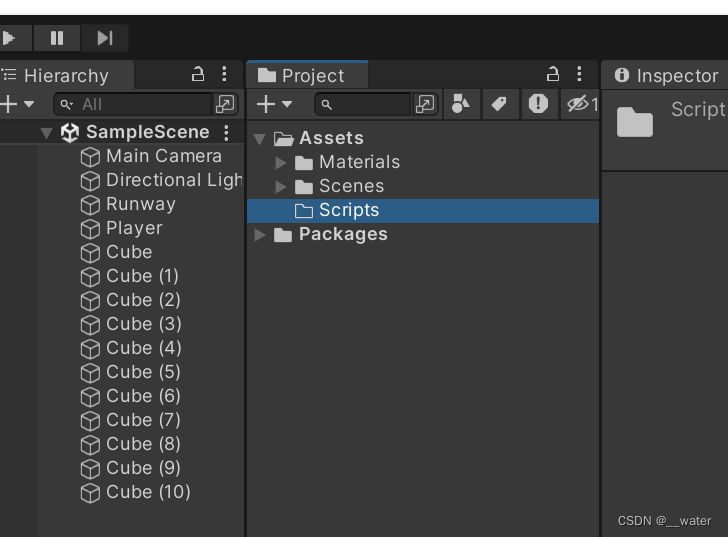The width and height of the screenshot is (728, 537).
Task: Select the Hierarchy tab
Action: pyautogui.click(x=66, y=76)
